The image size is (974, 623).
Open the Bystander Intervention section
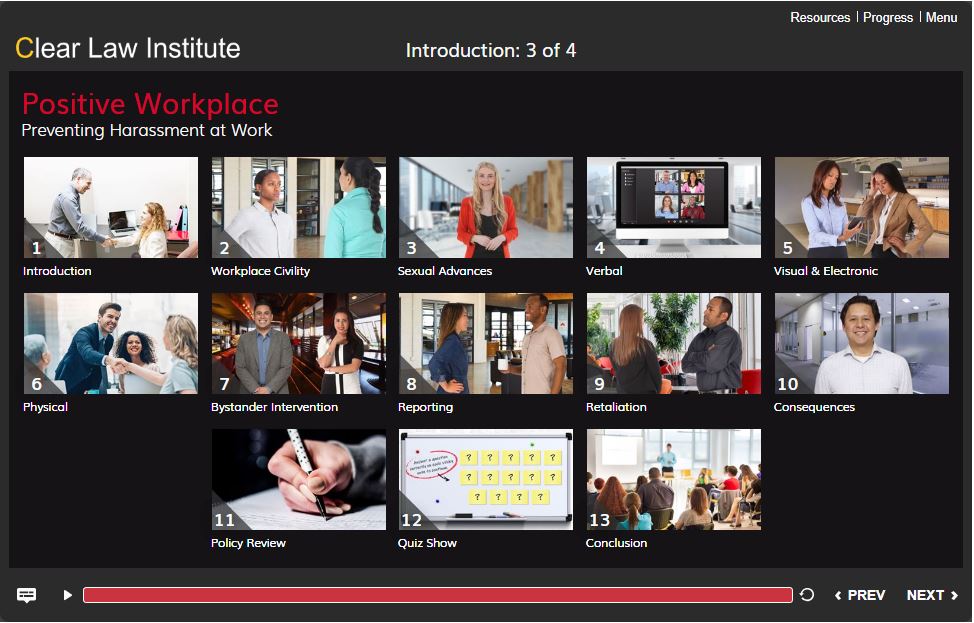(297, 343)
